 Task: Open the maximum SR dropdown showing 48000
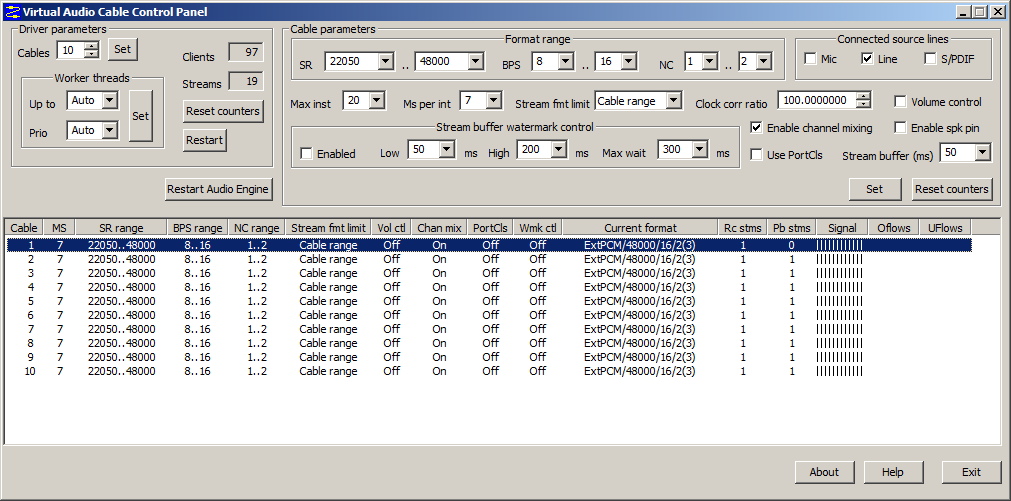(x=475, y=62)
